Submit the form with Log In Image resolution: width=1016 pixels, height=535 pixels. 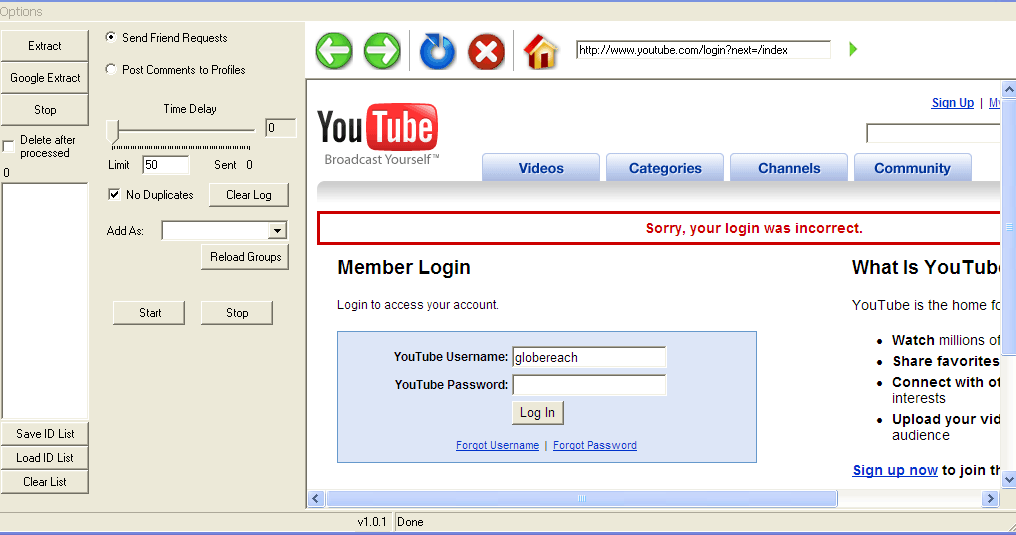point(537,413)
